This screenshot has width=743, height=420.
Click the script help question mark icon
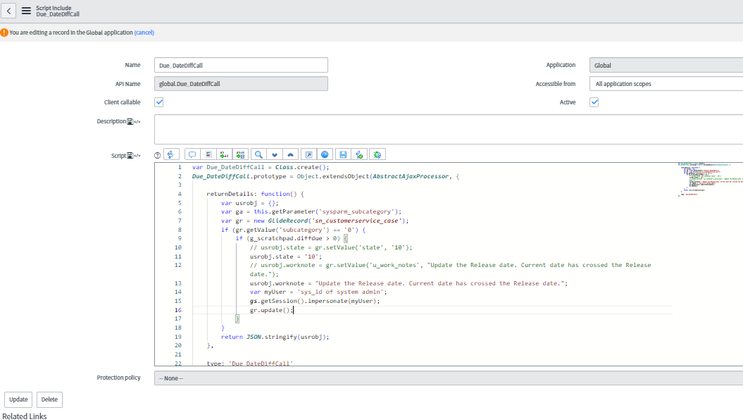(x=157, y=155)
